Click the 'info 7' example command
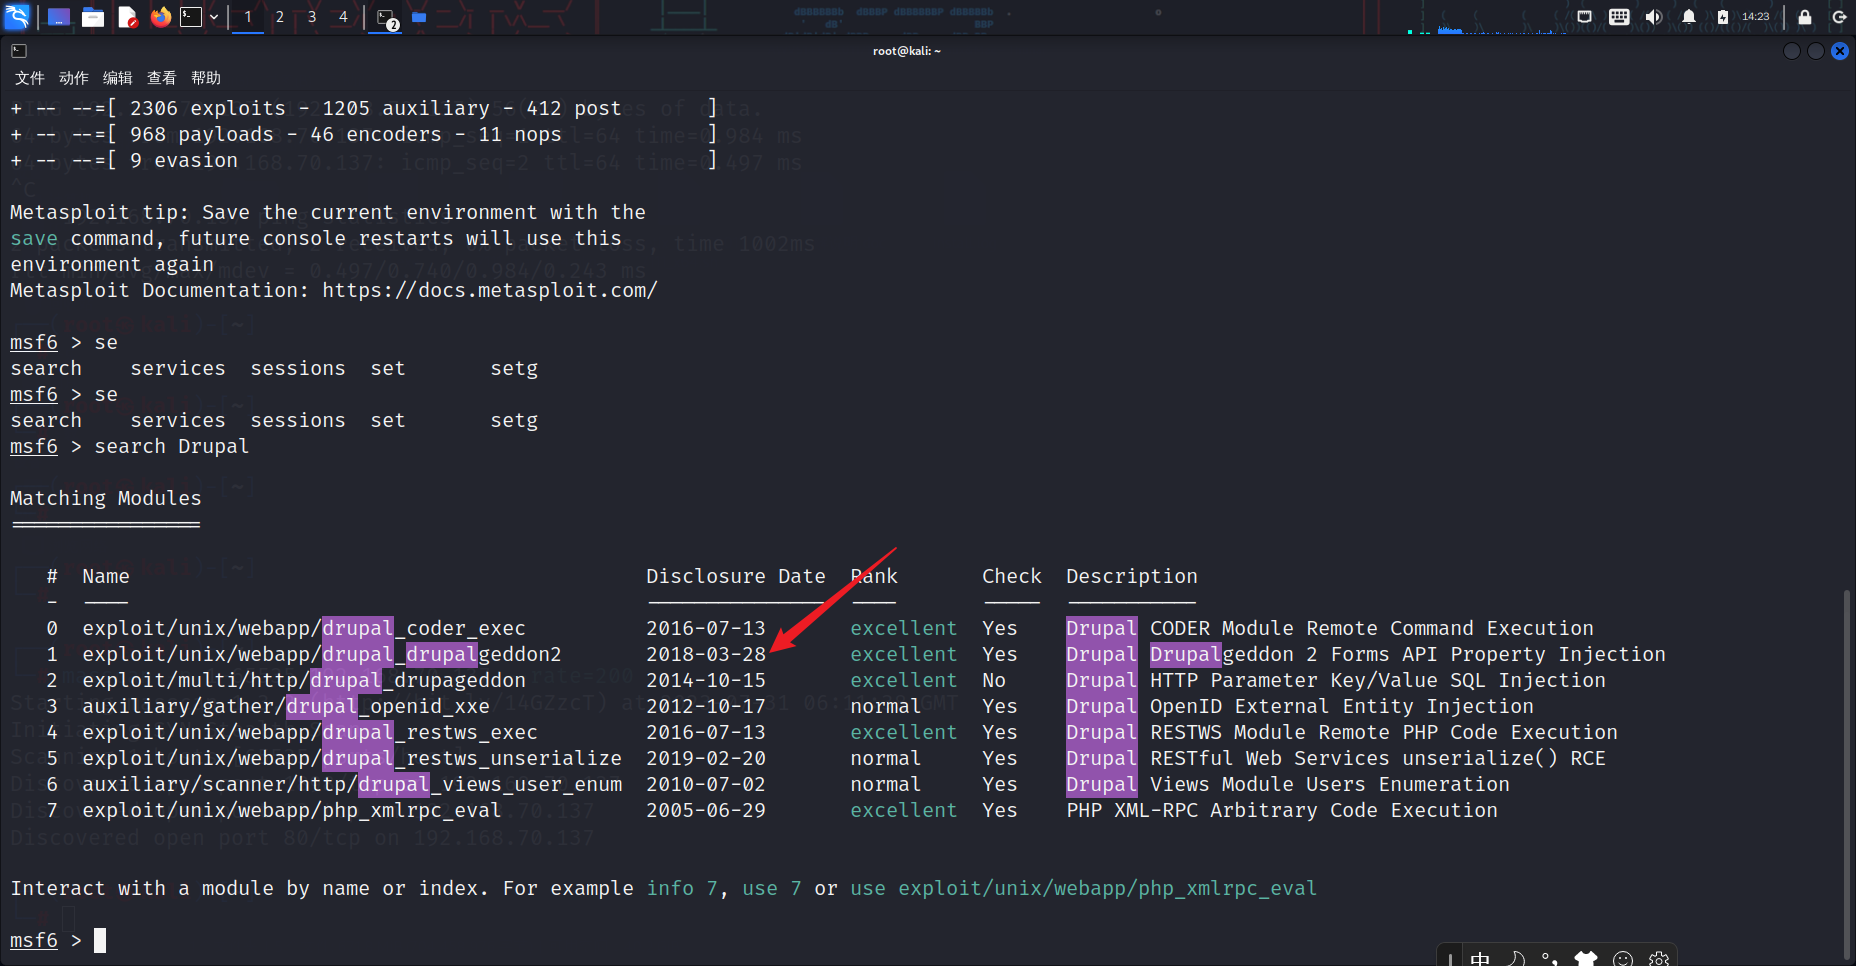 tap(682, 888)
